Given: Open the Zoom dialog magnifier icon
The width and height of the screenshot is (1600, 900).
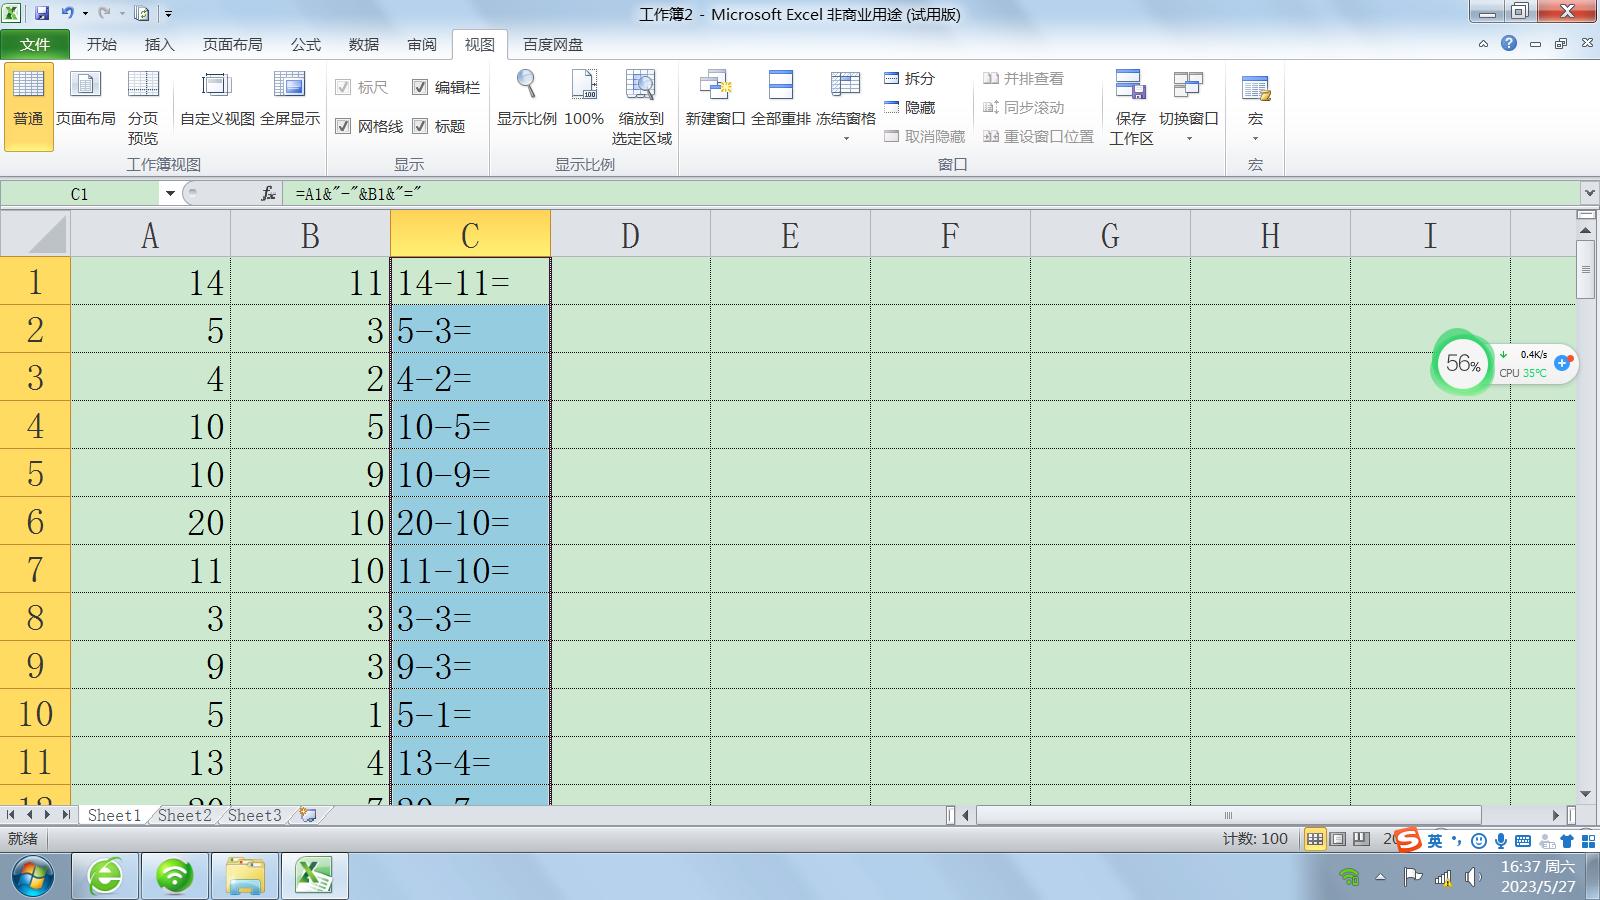Looking at the screenshot, I should click(526, 88).
